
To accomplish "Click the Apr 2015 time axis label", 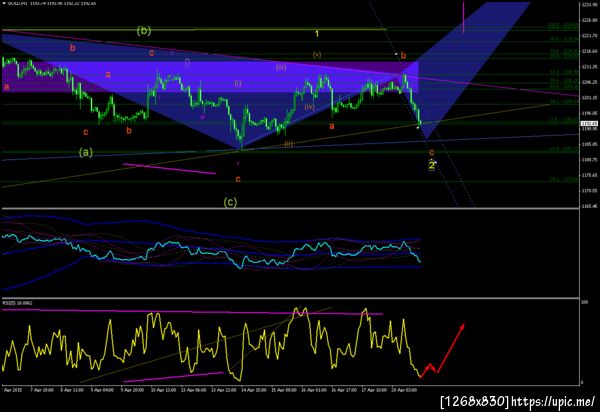I will coord(13,390).
